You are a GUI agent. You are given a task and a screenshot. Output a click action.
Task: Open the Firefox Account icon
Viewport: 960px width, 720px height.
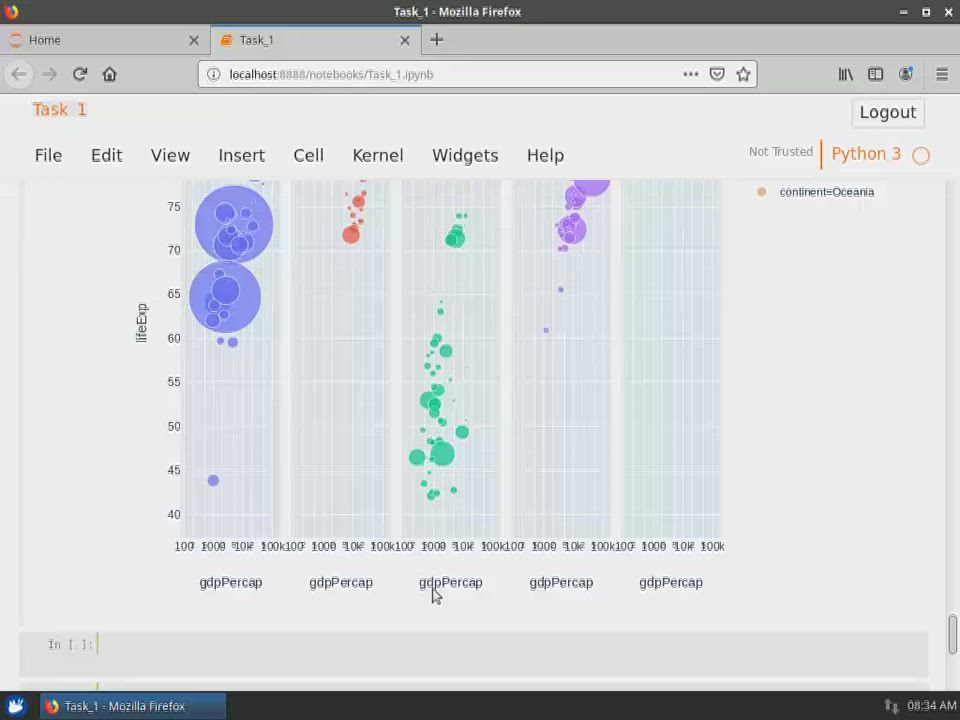click(905, 74)
